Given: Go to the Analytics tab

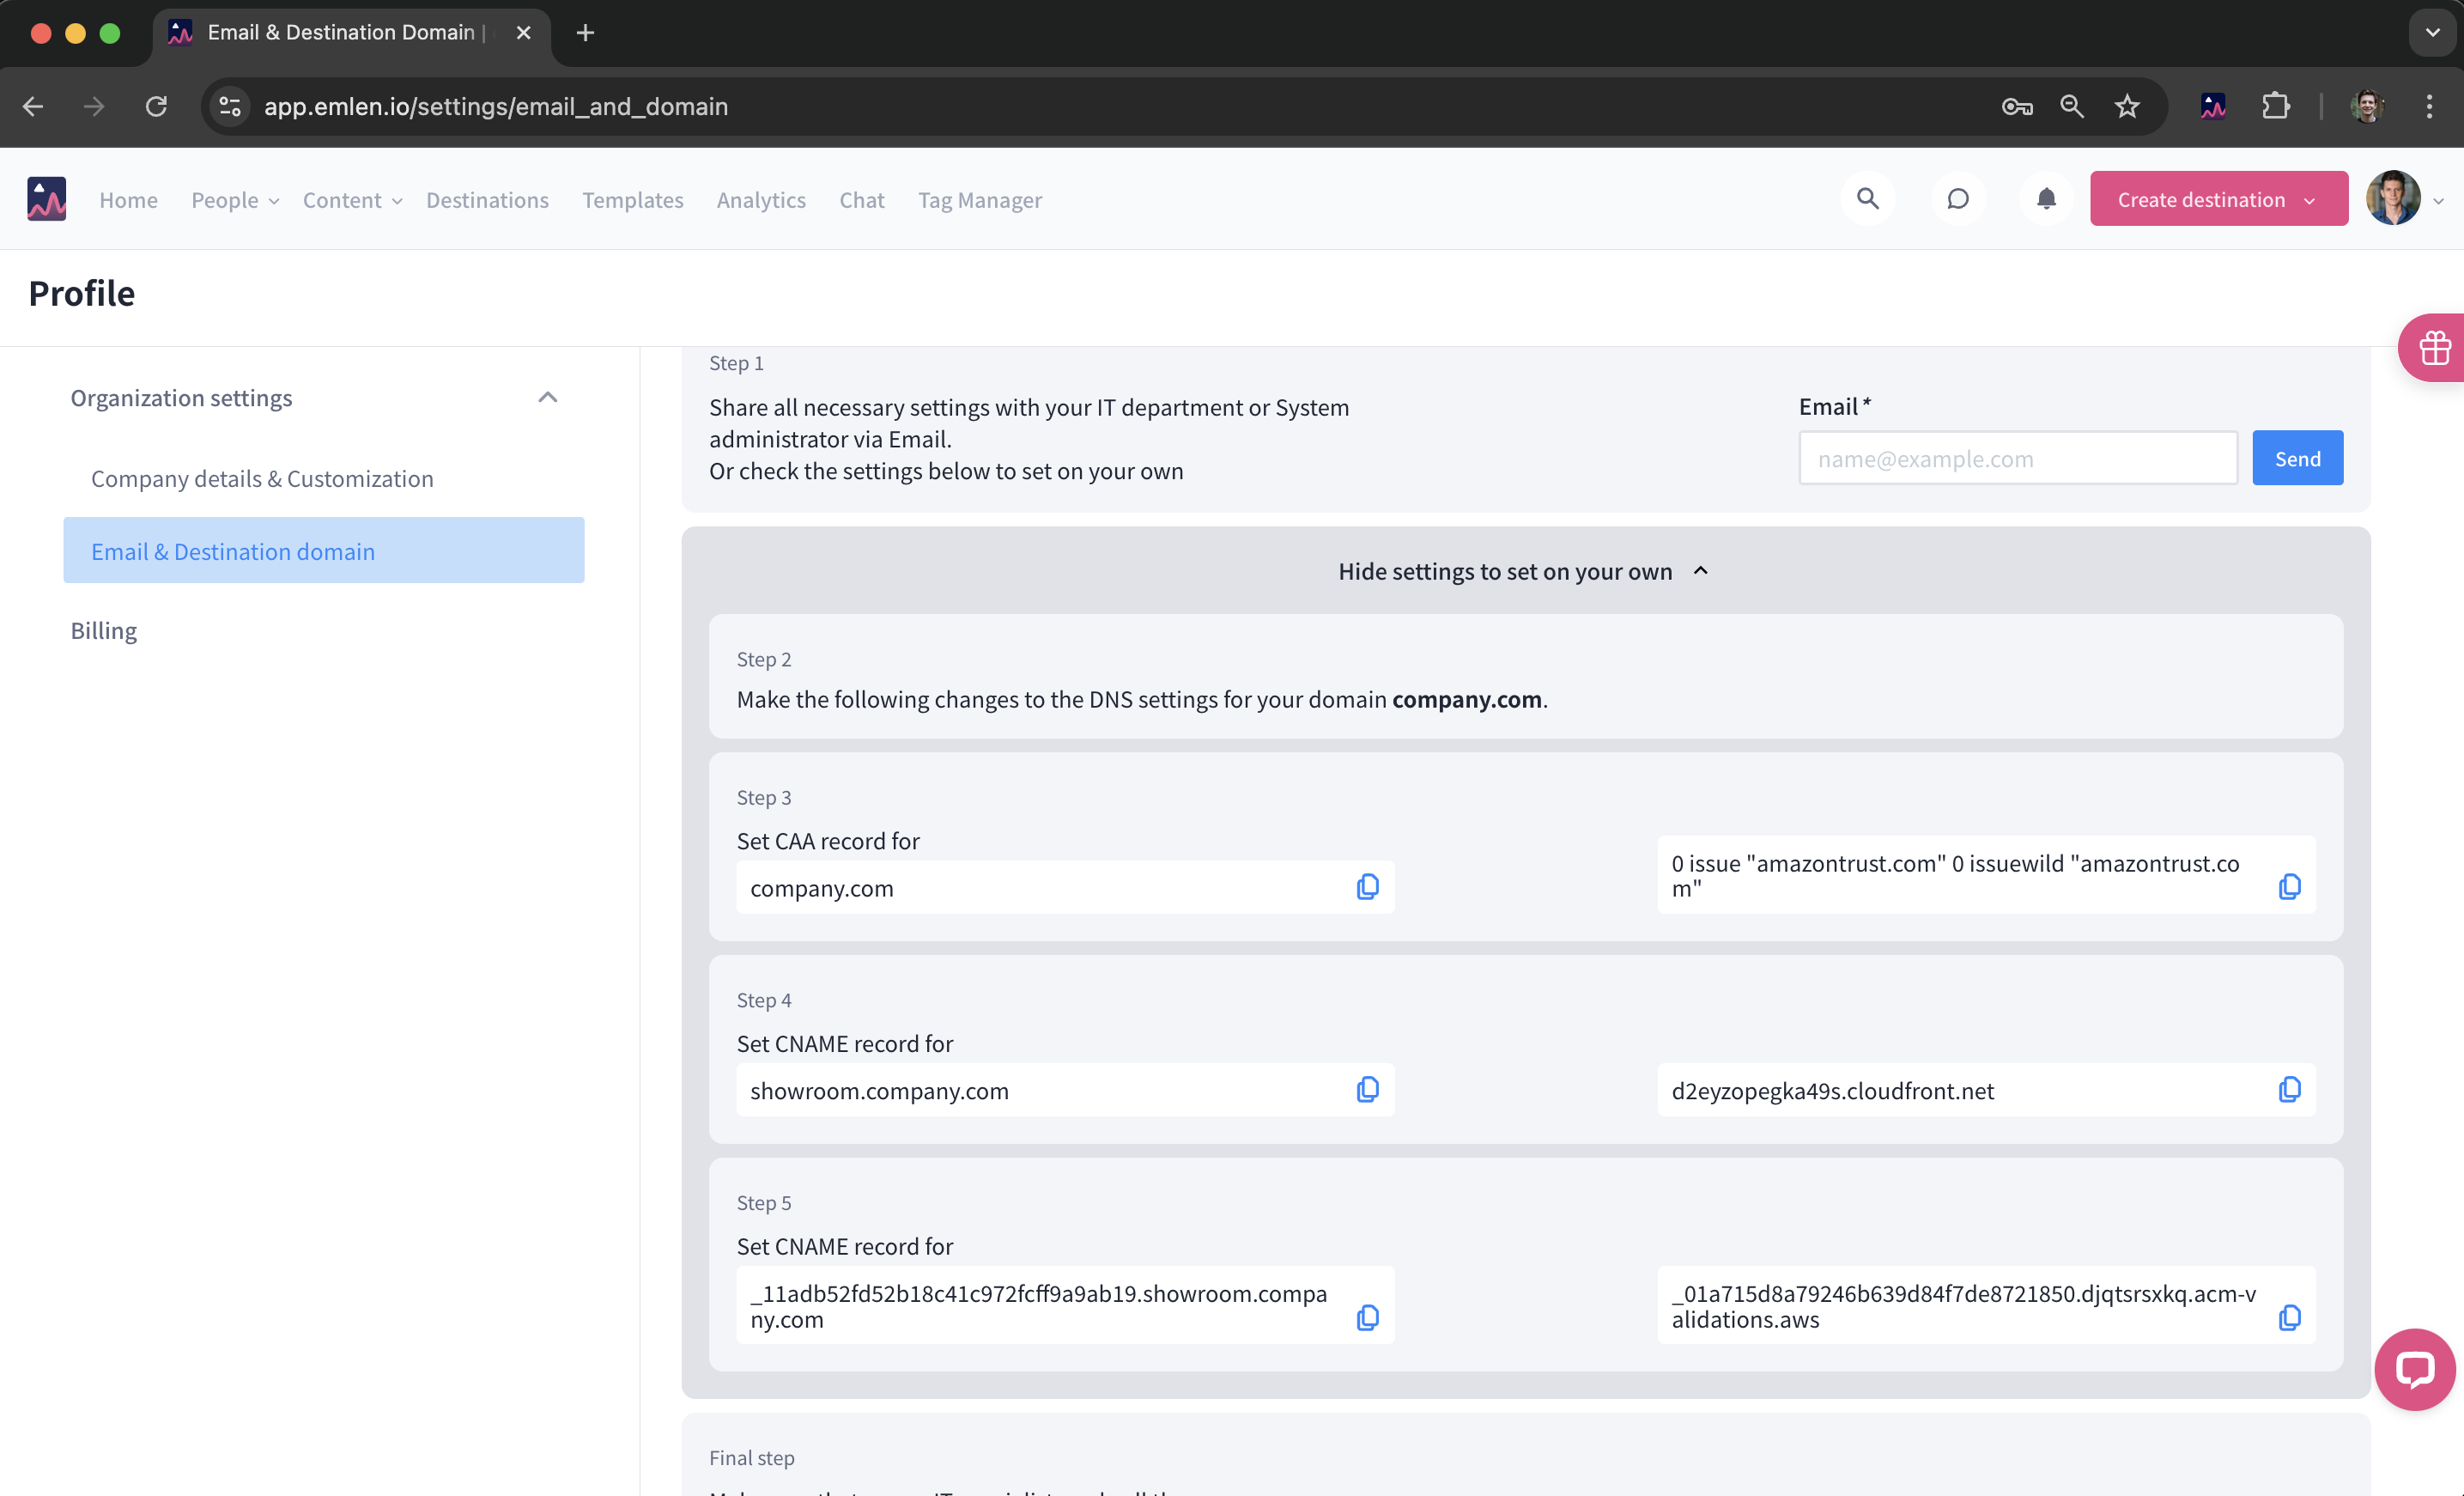Looking at the screenshot, I should click(760, 200).
